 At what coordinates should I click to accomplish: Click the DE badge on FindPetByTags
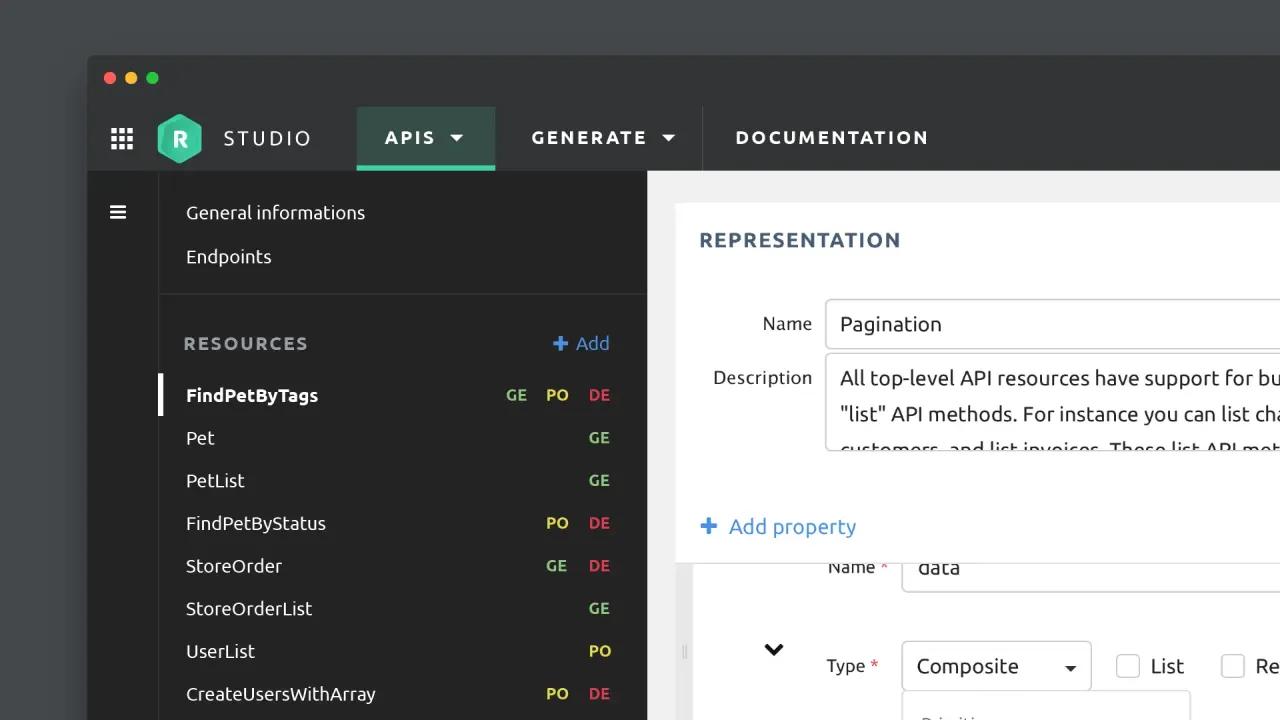coord(599,395)
